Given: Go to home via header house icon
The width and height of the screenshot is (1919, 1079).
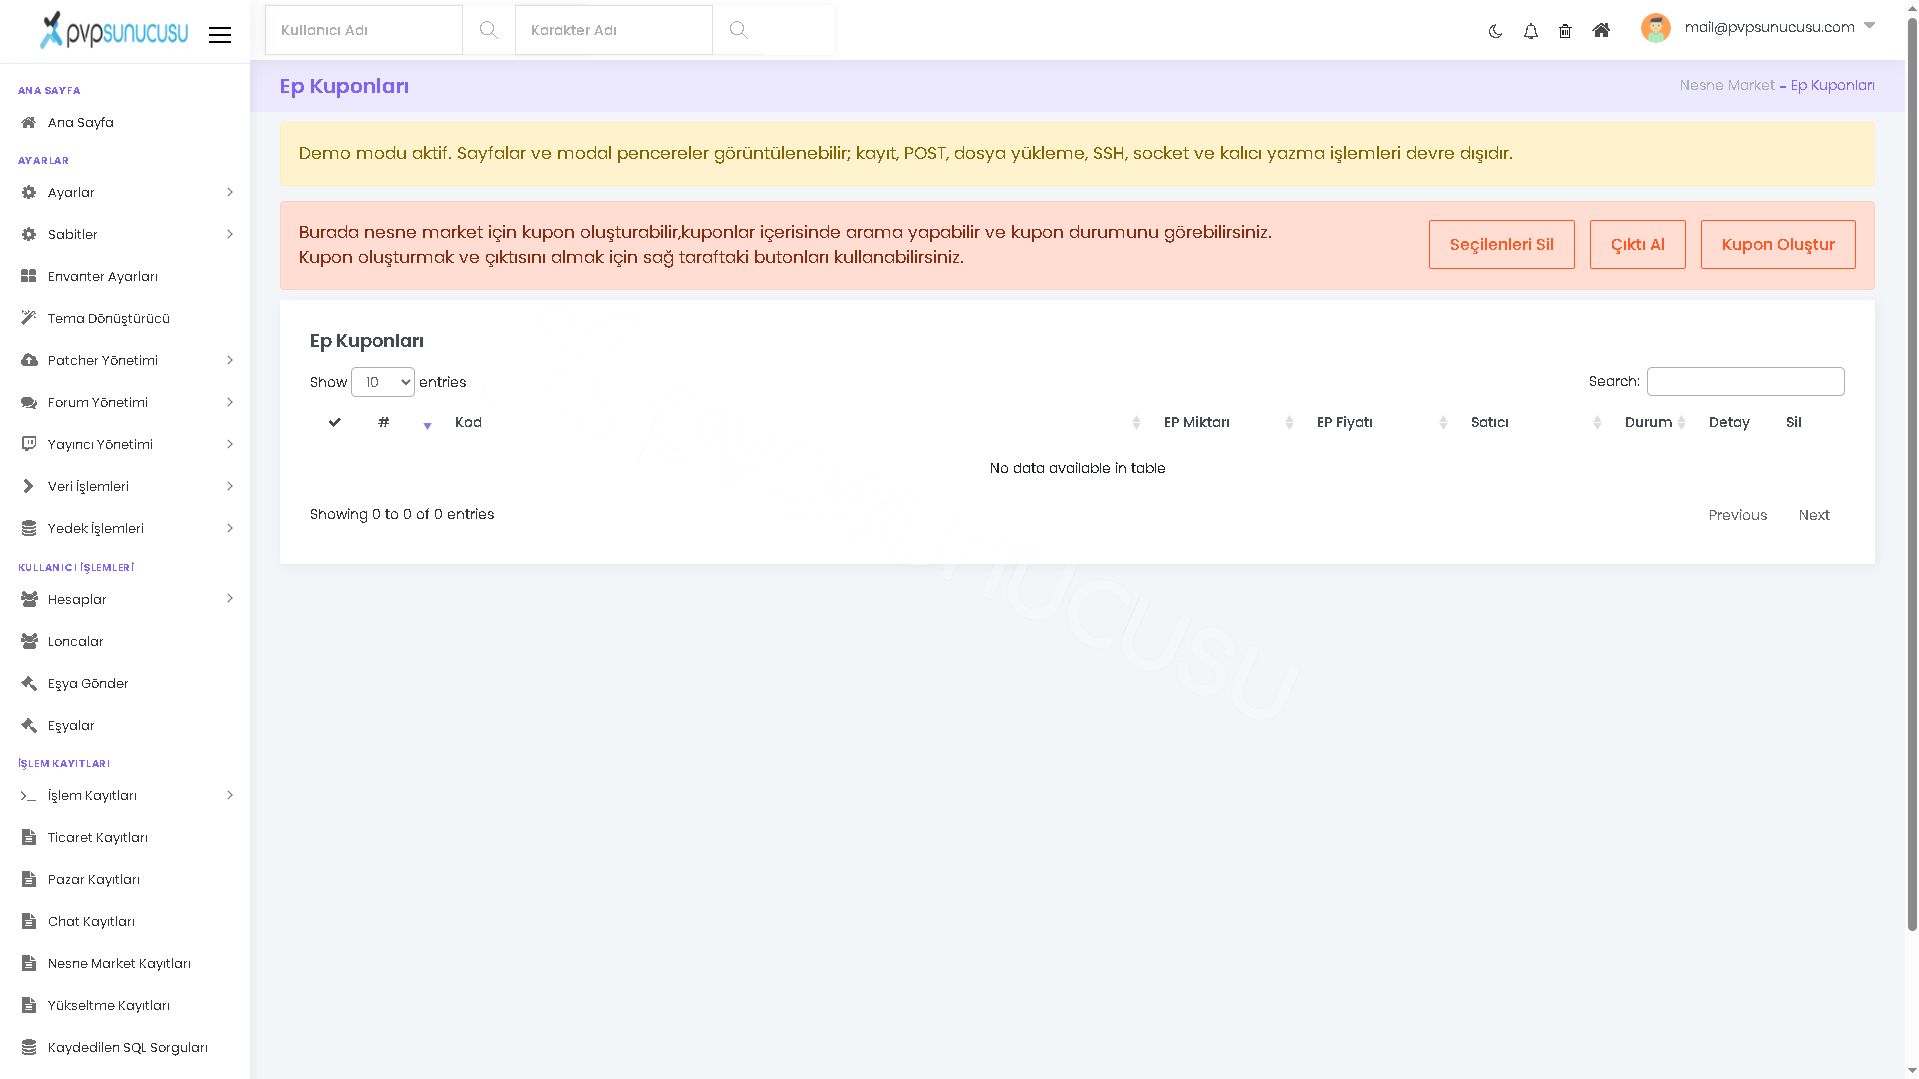Looking at the screenshot, I should coord(1601,30).
